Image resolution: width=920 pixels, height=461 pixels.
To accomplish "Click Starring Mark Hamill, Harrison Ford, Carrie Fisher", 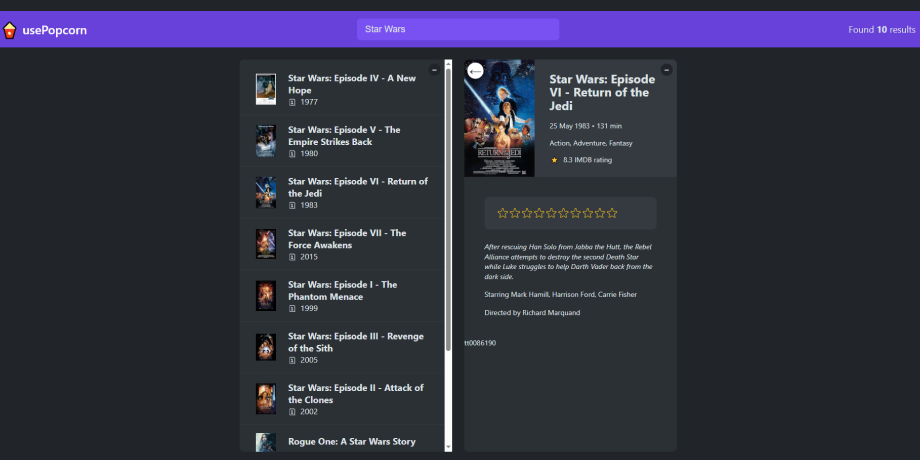I will pos(560,294).
